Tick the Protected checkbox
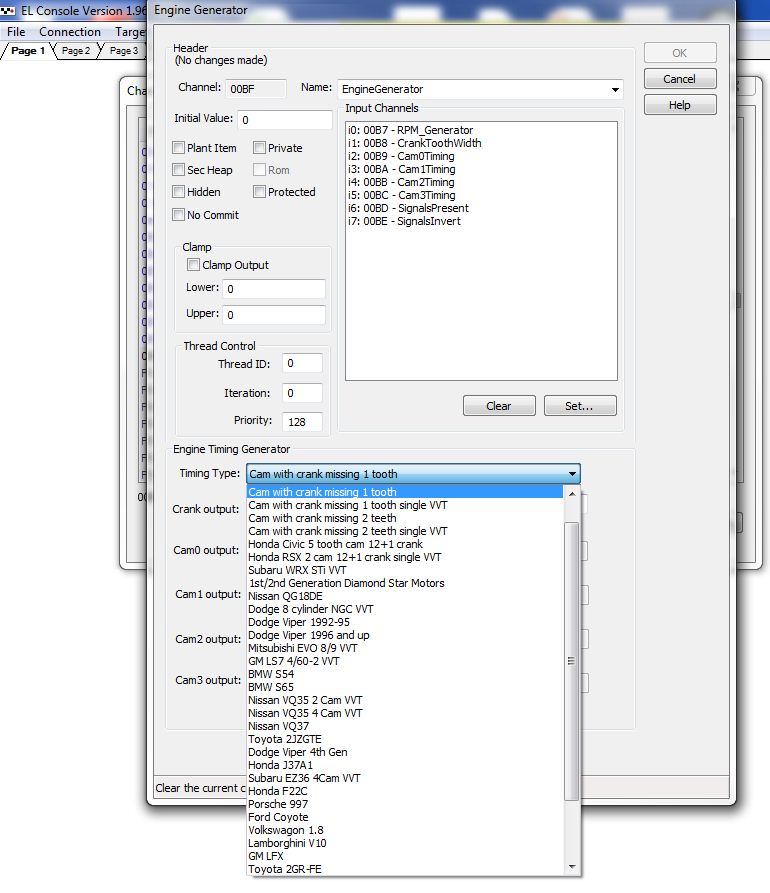The width and height of the screenshot is (770, 893). pos(260,192)
